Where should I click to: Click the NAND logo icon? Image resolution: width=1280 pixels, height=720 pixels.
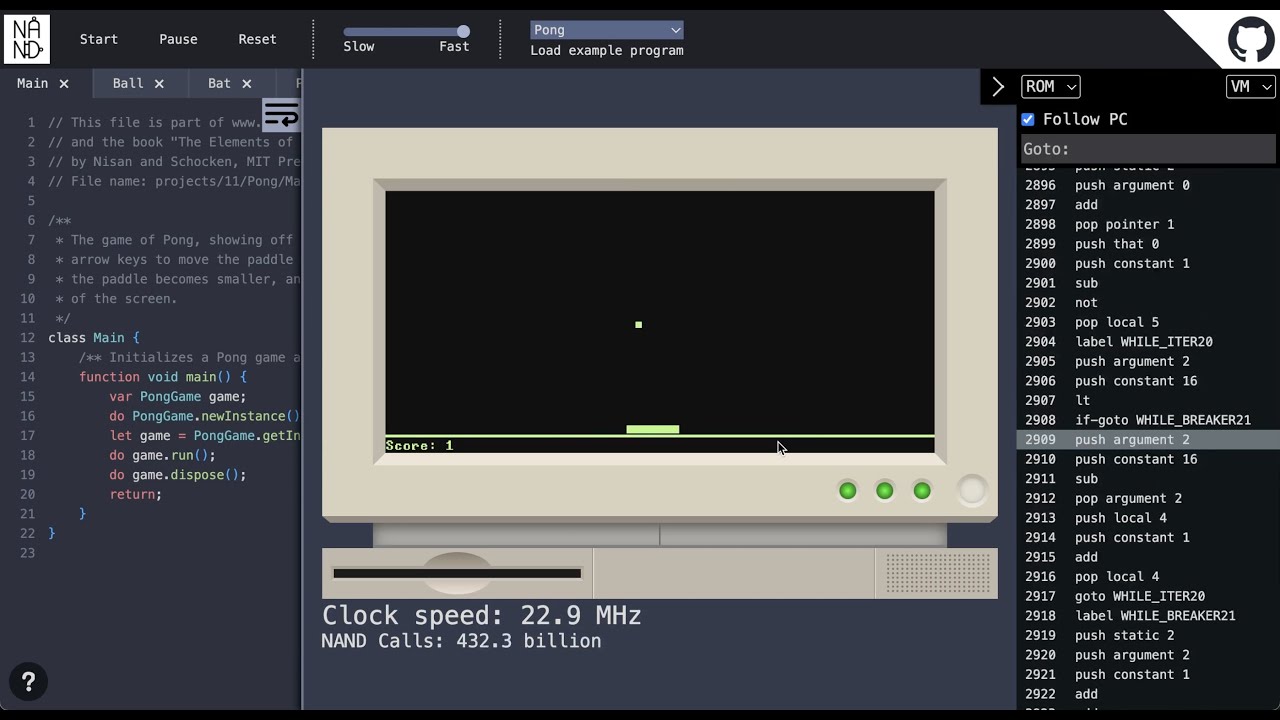tap(26, 39)
